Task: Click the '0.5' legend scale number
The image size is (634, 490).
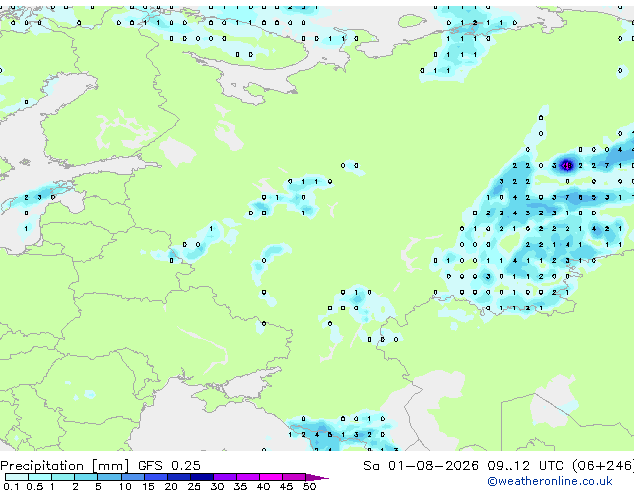Action: coord(35,486)
